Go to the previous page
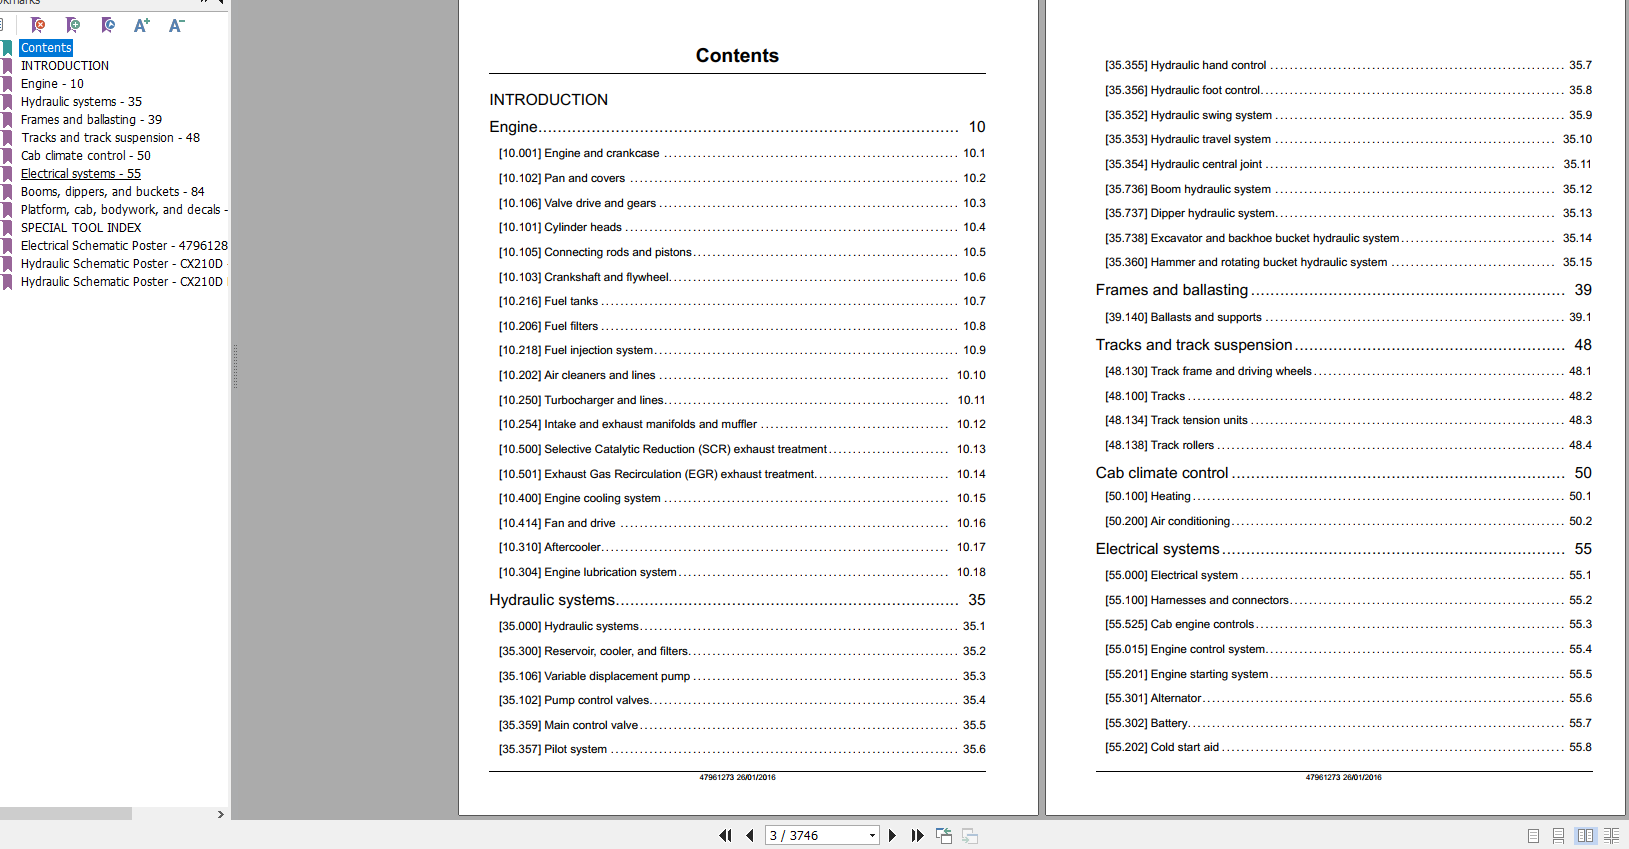This screenshot has width=1629, height=849. tap(749, 836)
